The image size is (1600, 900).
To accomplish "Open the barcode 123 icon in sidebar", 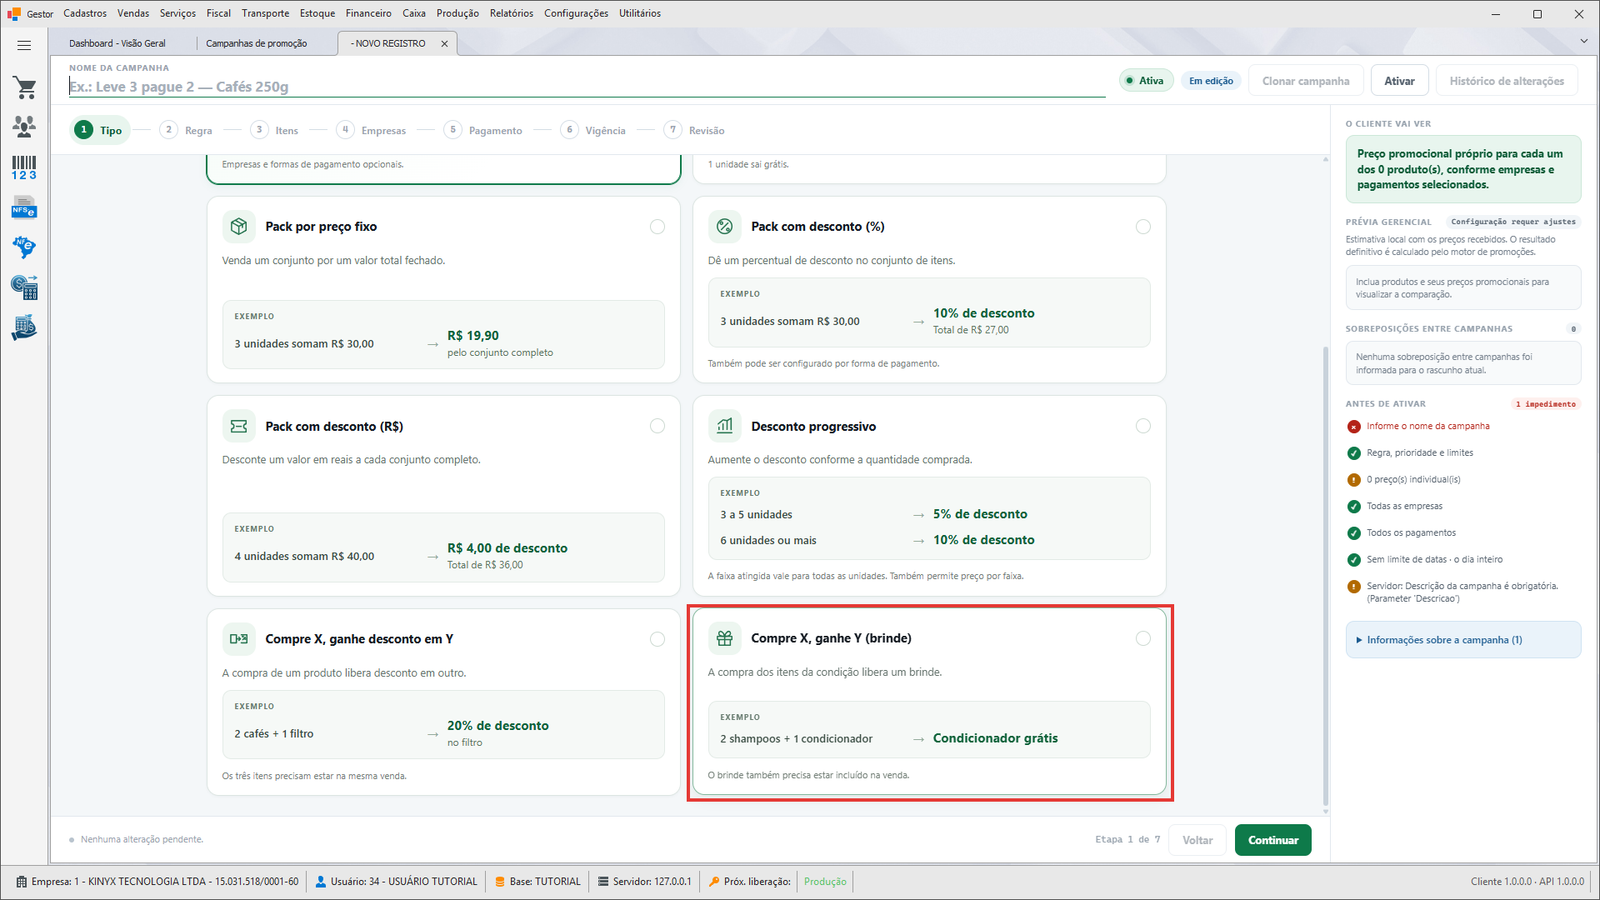I will (24, 167).
